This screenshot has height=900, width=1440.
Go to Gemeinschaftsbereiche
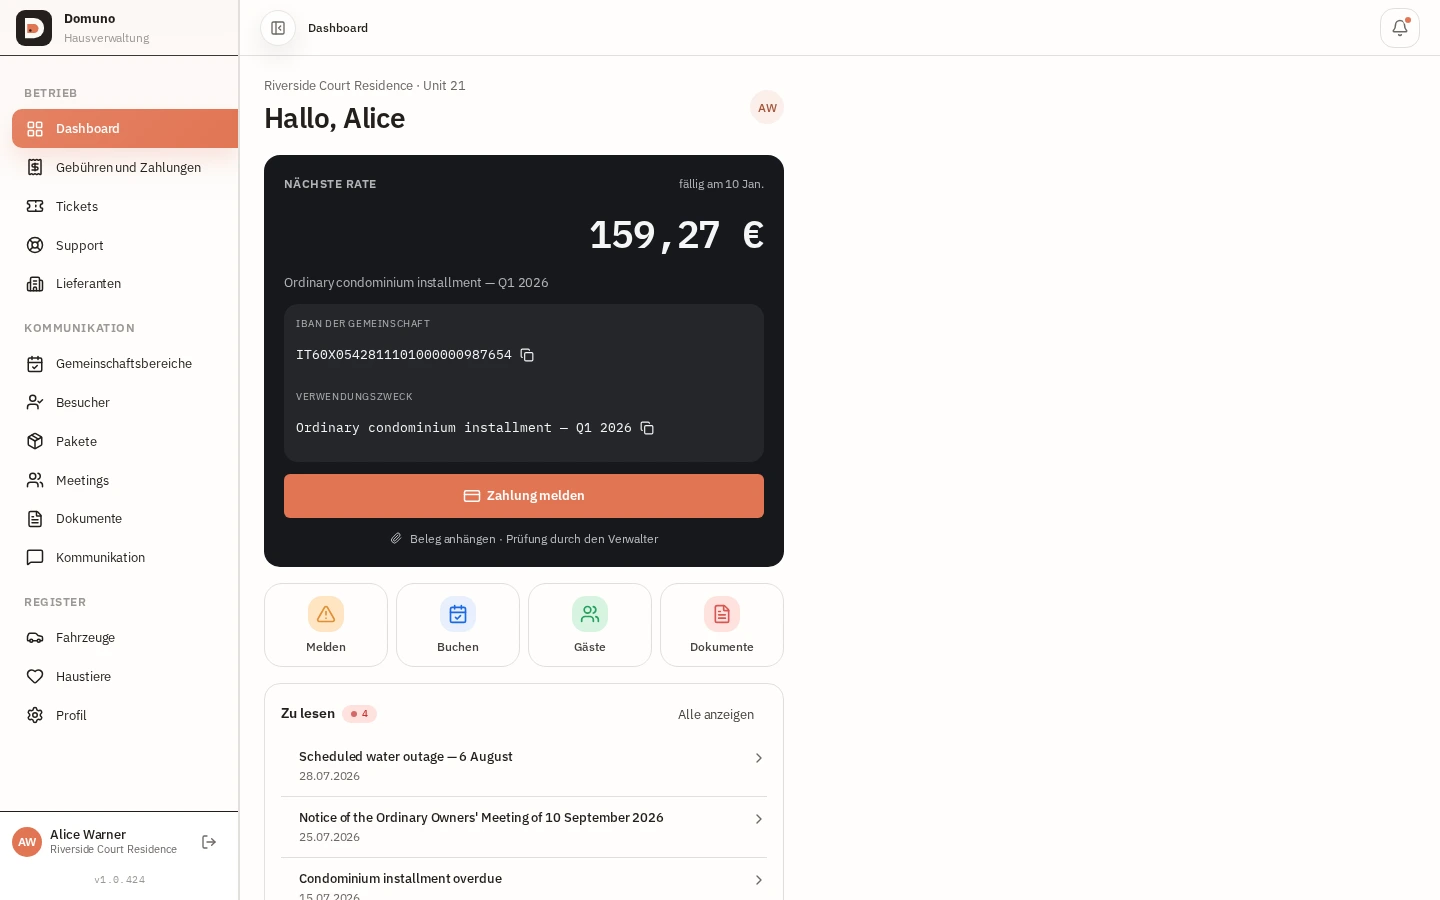point(125,364)
